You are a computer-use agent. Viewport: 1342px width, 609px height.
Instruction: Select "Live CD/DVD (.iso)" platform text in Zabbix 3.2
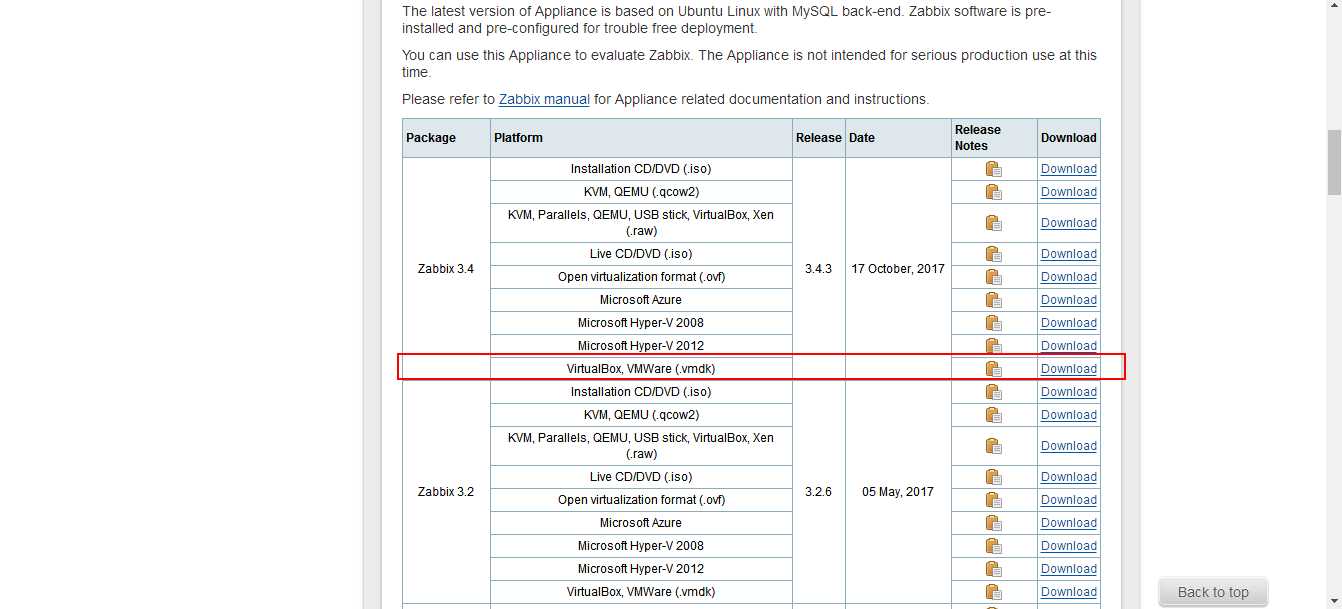tap(641, 477)
